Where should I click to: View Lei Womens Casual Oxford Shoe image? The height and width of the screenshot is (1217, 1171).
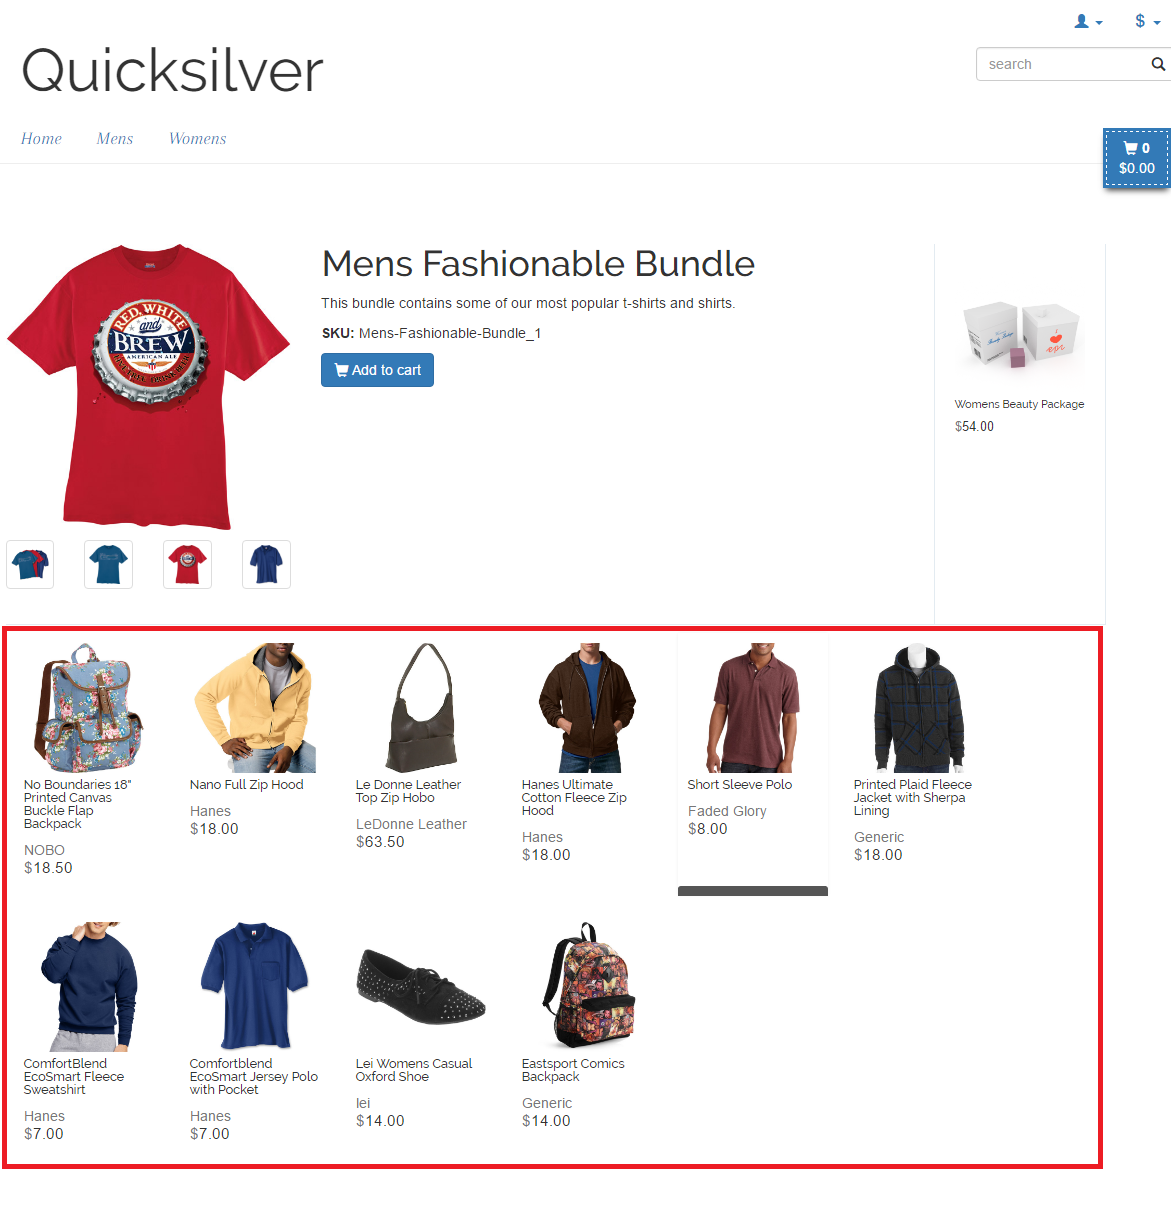coord(421,986)
